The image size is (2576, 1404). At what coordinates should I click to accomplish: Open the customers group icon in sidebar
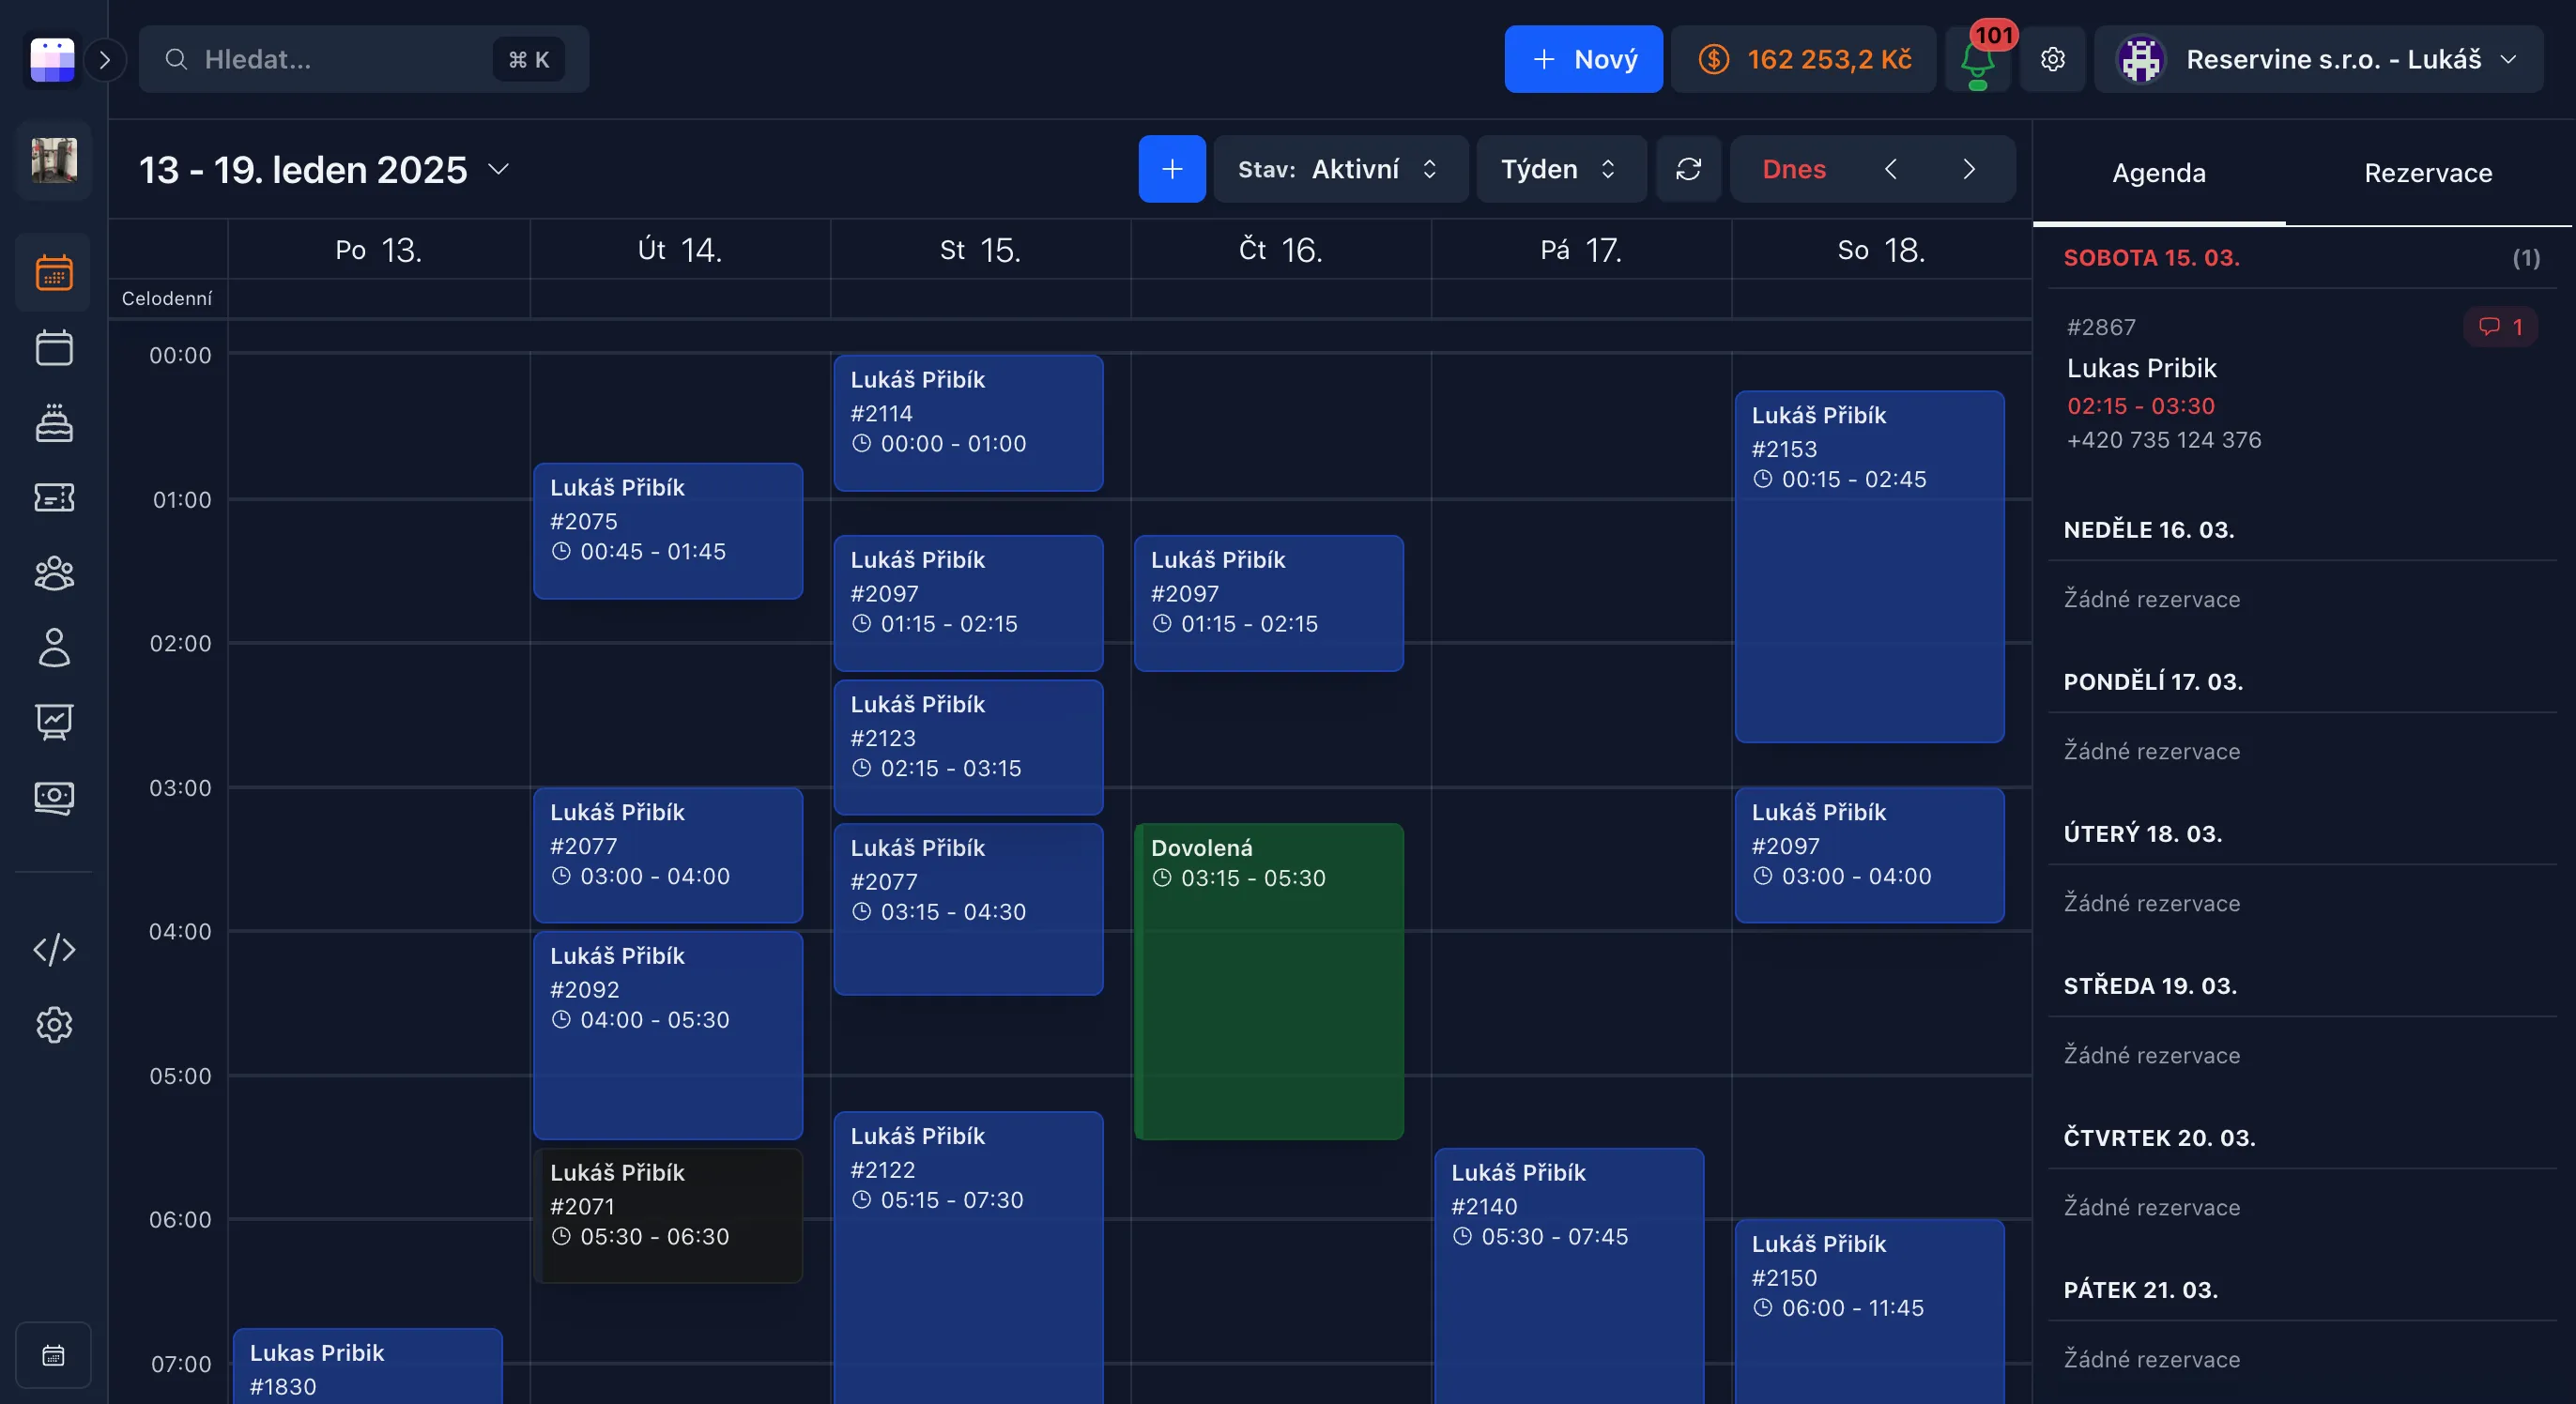(x=54, y=573)
